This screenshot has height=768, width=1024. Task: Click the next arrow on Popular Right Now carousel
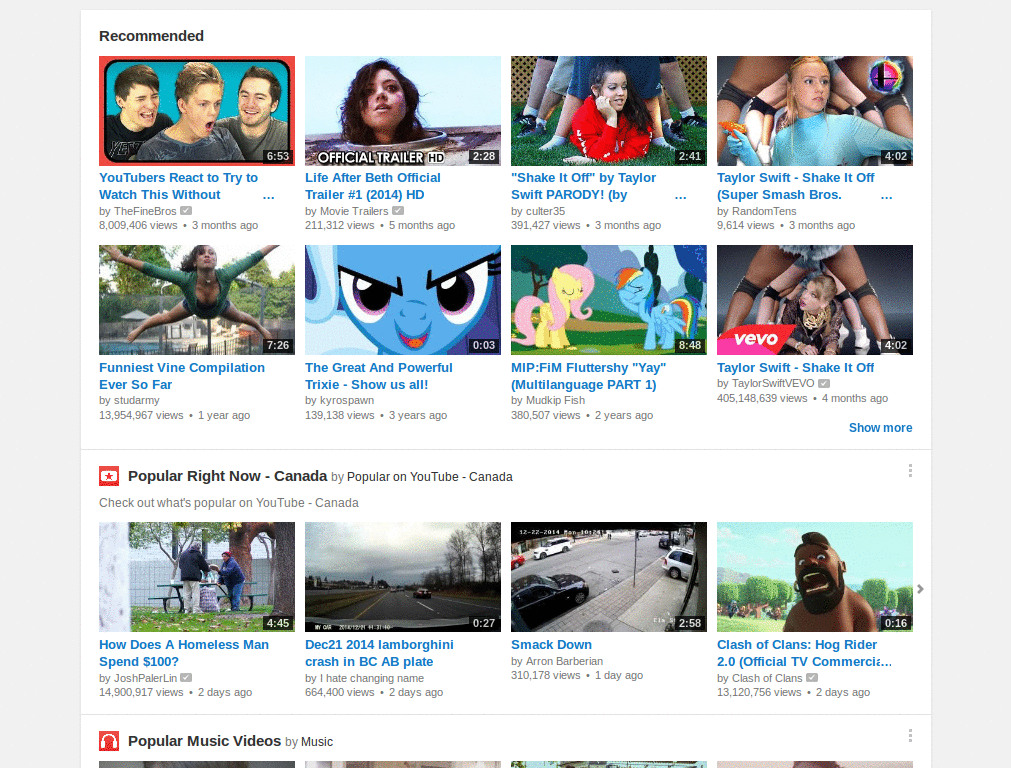(x=920, y=589)
